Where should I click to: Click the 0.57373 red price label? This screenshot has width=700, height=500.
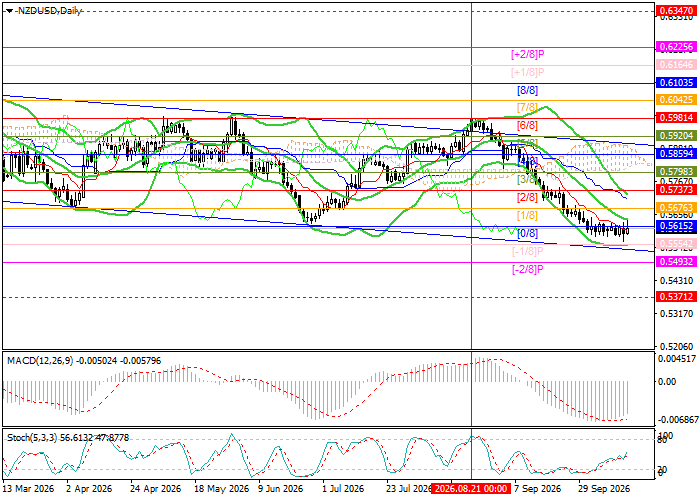676,190
